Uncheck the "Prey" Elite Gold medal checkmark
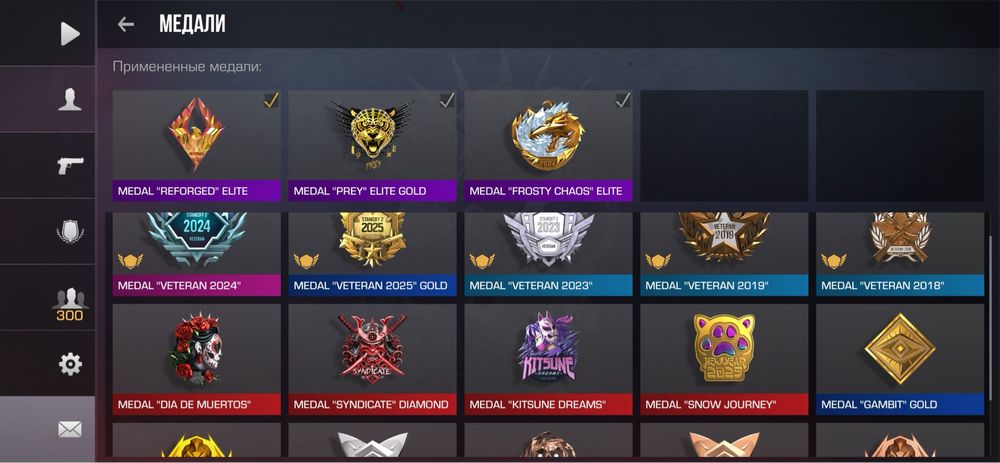This screenshot has height=463, width=1000. [447, 100]
